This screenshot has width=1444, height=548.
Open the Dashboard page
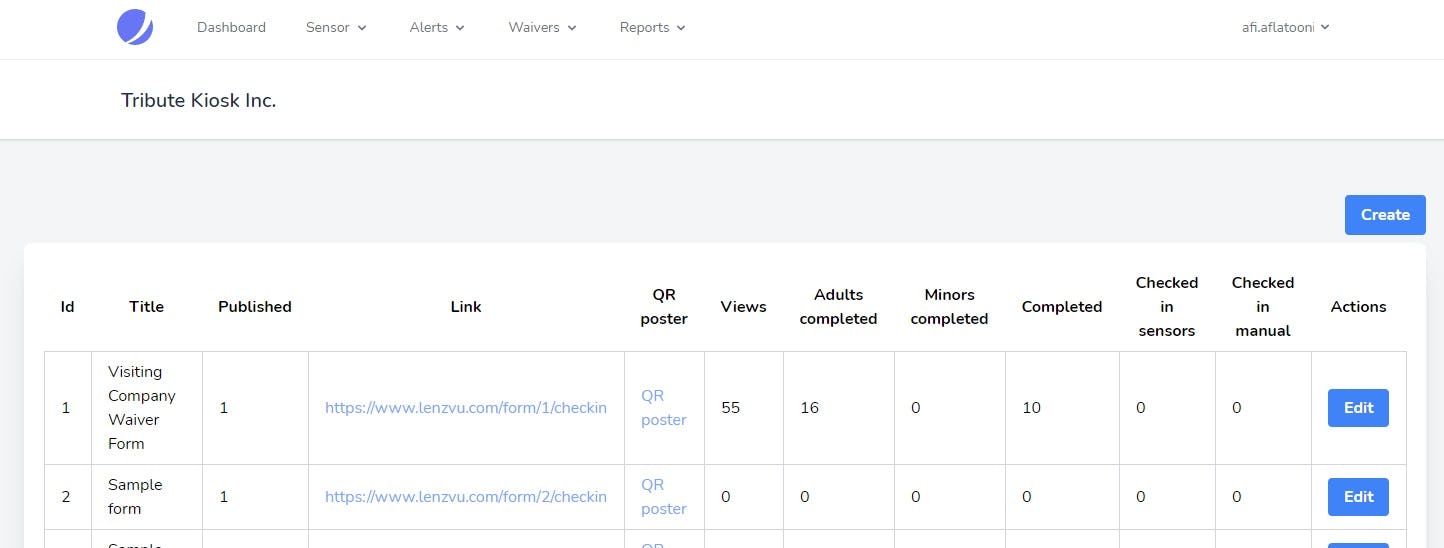(x=231, y=27)
